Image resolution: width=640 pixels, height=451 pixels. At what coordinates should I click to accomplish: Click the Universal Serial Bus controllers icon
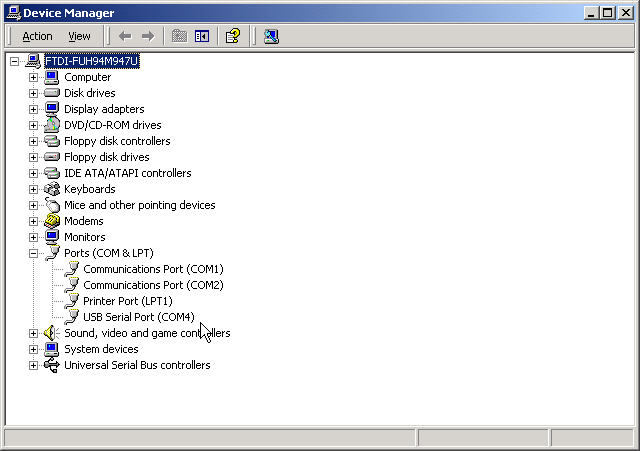coord(51,365)
